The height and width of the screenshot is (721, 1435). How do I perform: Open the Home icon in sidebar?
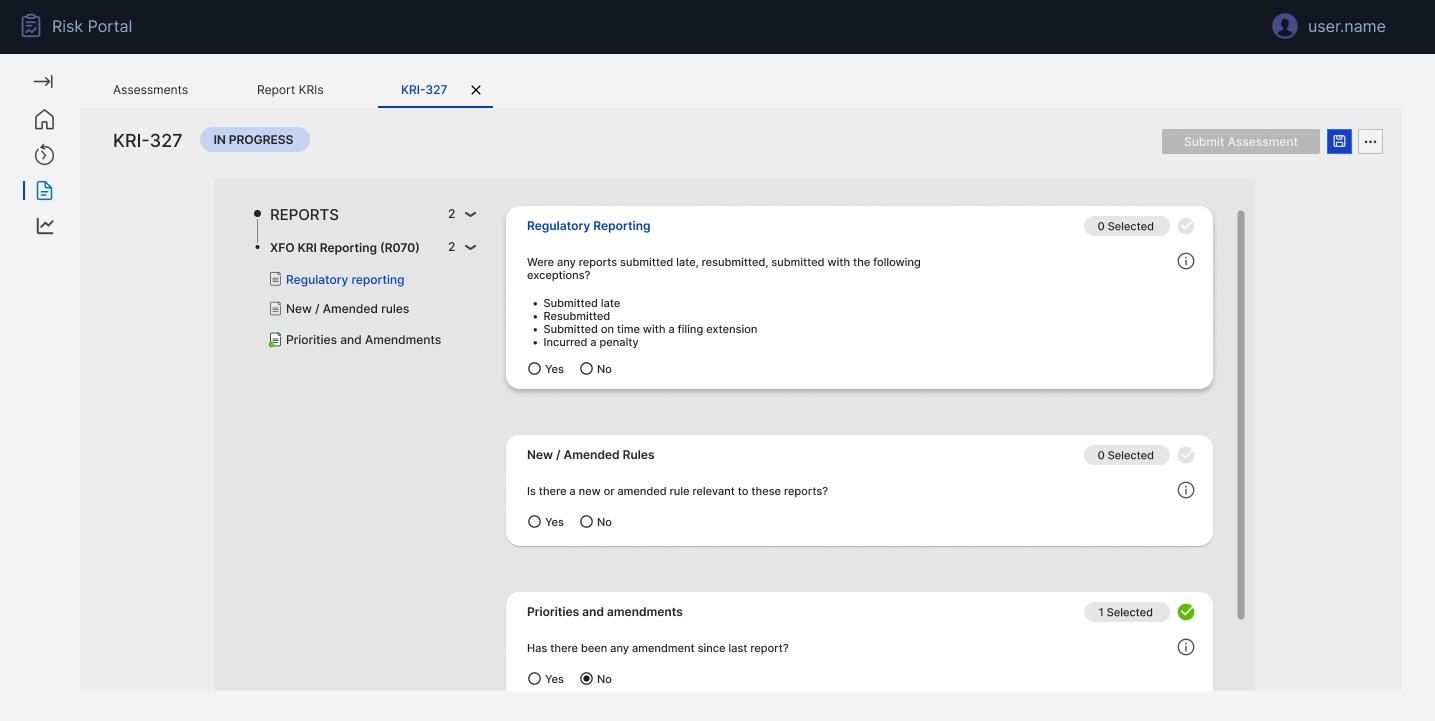pos(44,120)
